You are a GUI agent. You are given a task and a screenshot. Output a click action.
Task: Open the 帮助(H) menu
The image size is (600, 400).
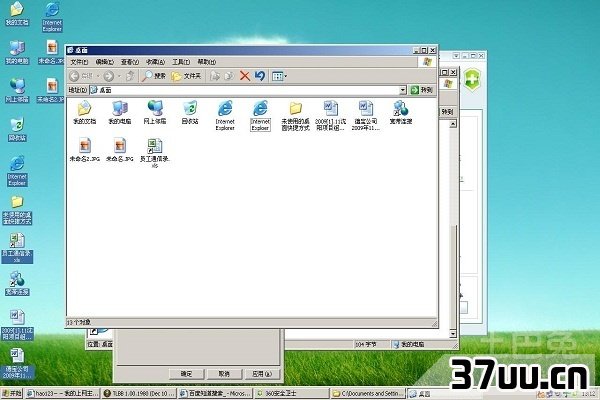pyautogui.click(x=207, y=62)
